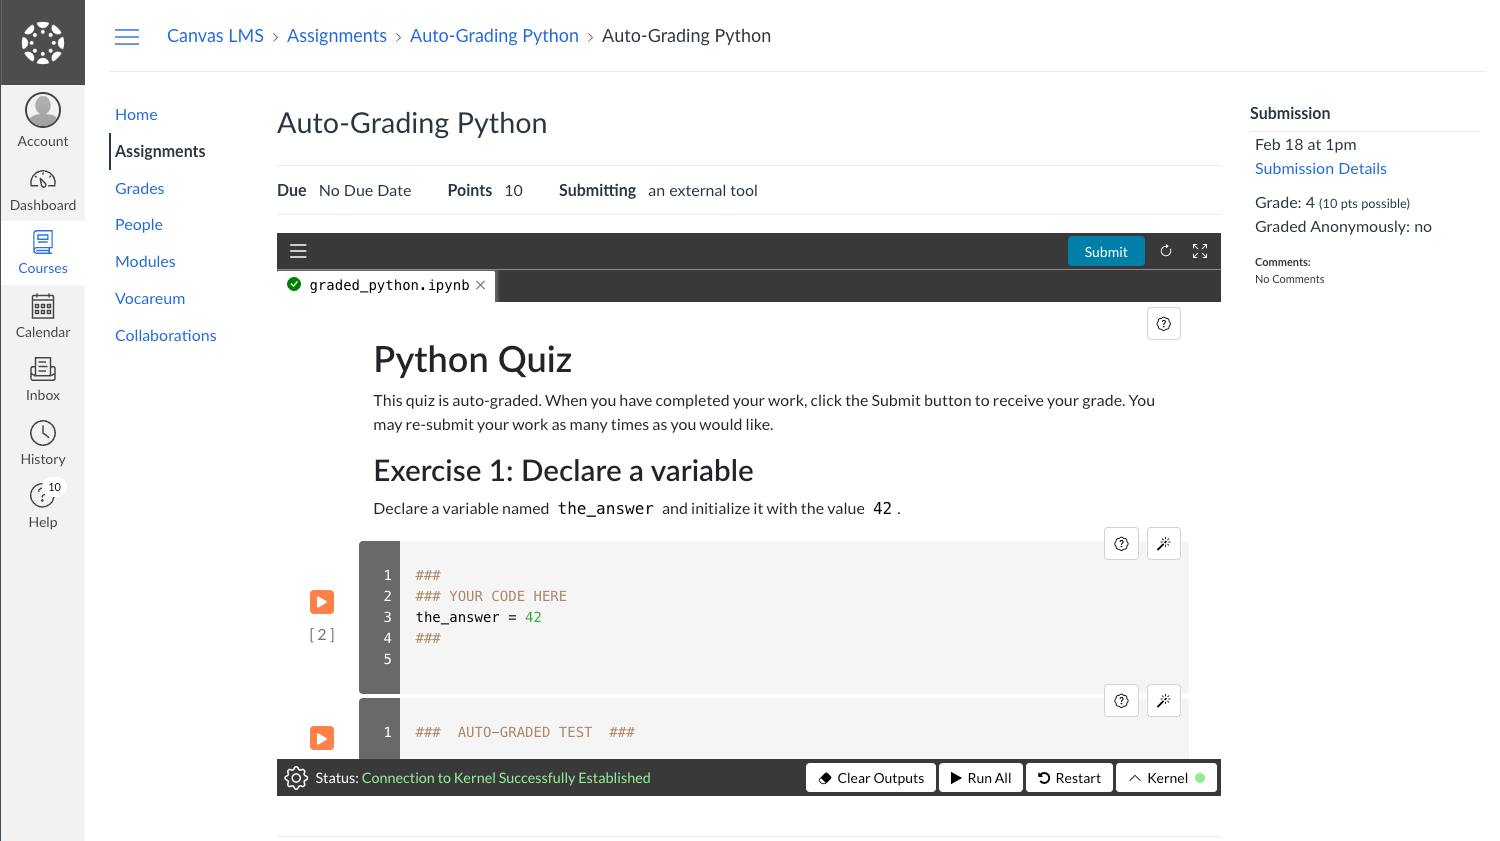The width and height of the screenshot is (1500, 841).
Task: Close the graded_python.ipynb tab
Action: 481,285
